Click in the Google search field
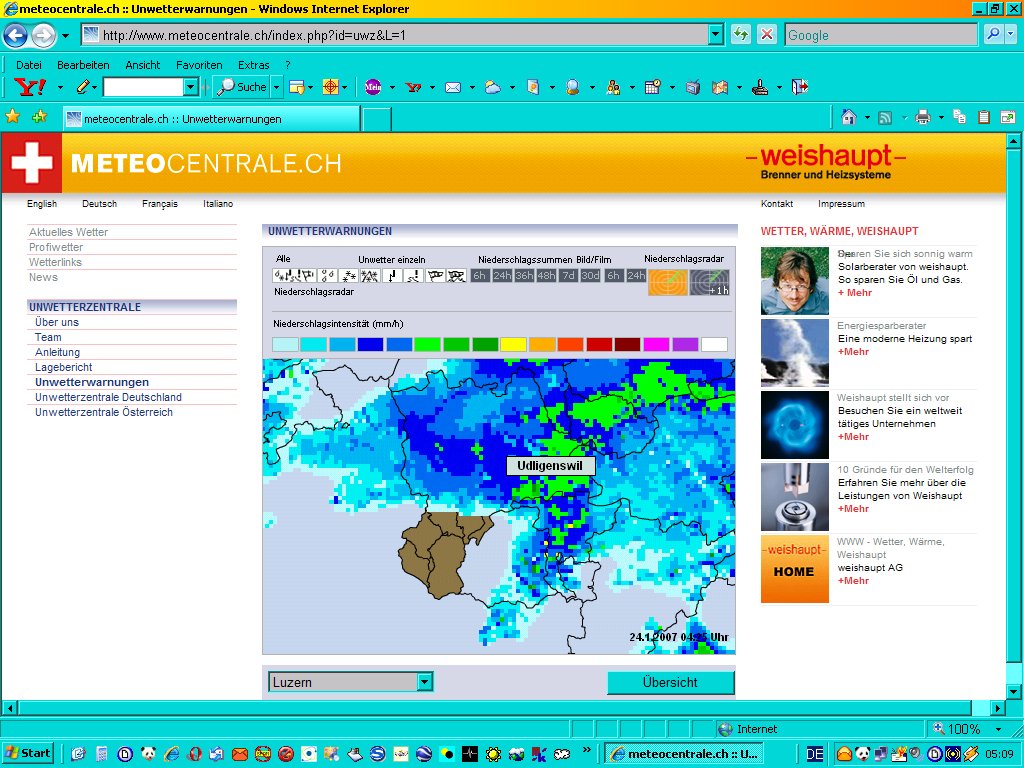This screenshot has width=1024, height=768. 881,35
